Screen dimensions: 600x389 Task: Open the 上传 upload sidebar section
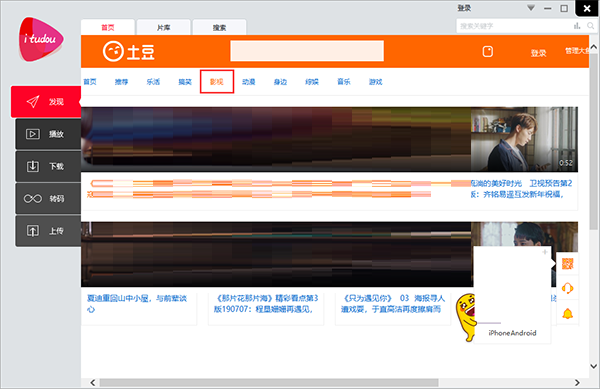coord(48,231)
